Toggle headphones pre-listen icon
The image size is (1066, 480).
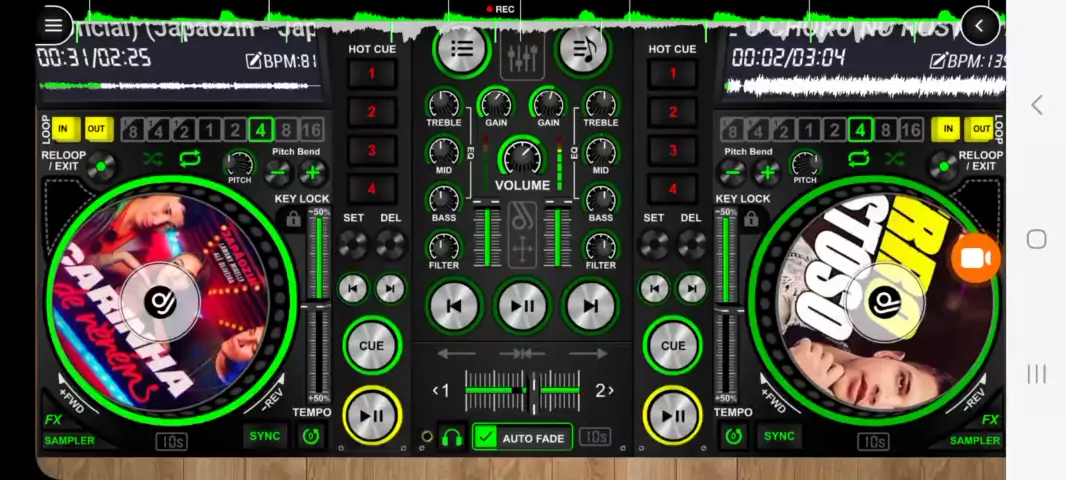coord(452,437)
